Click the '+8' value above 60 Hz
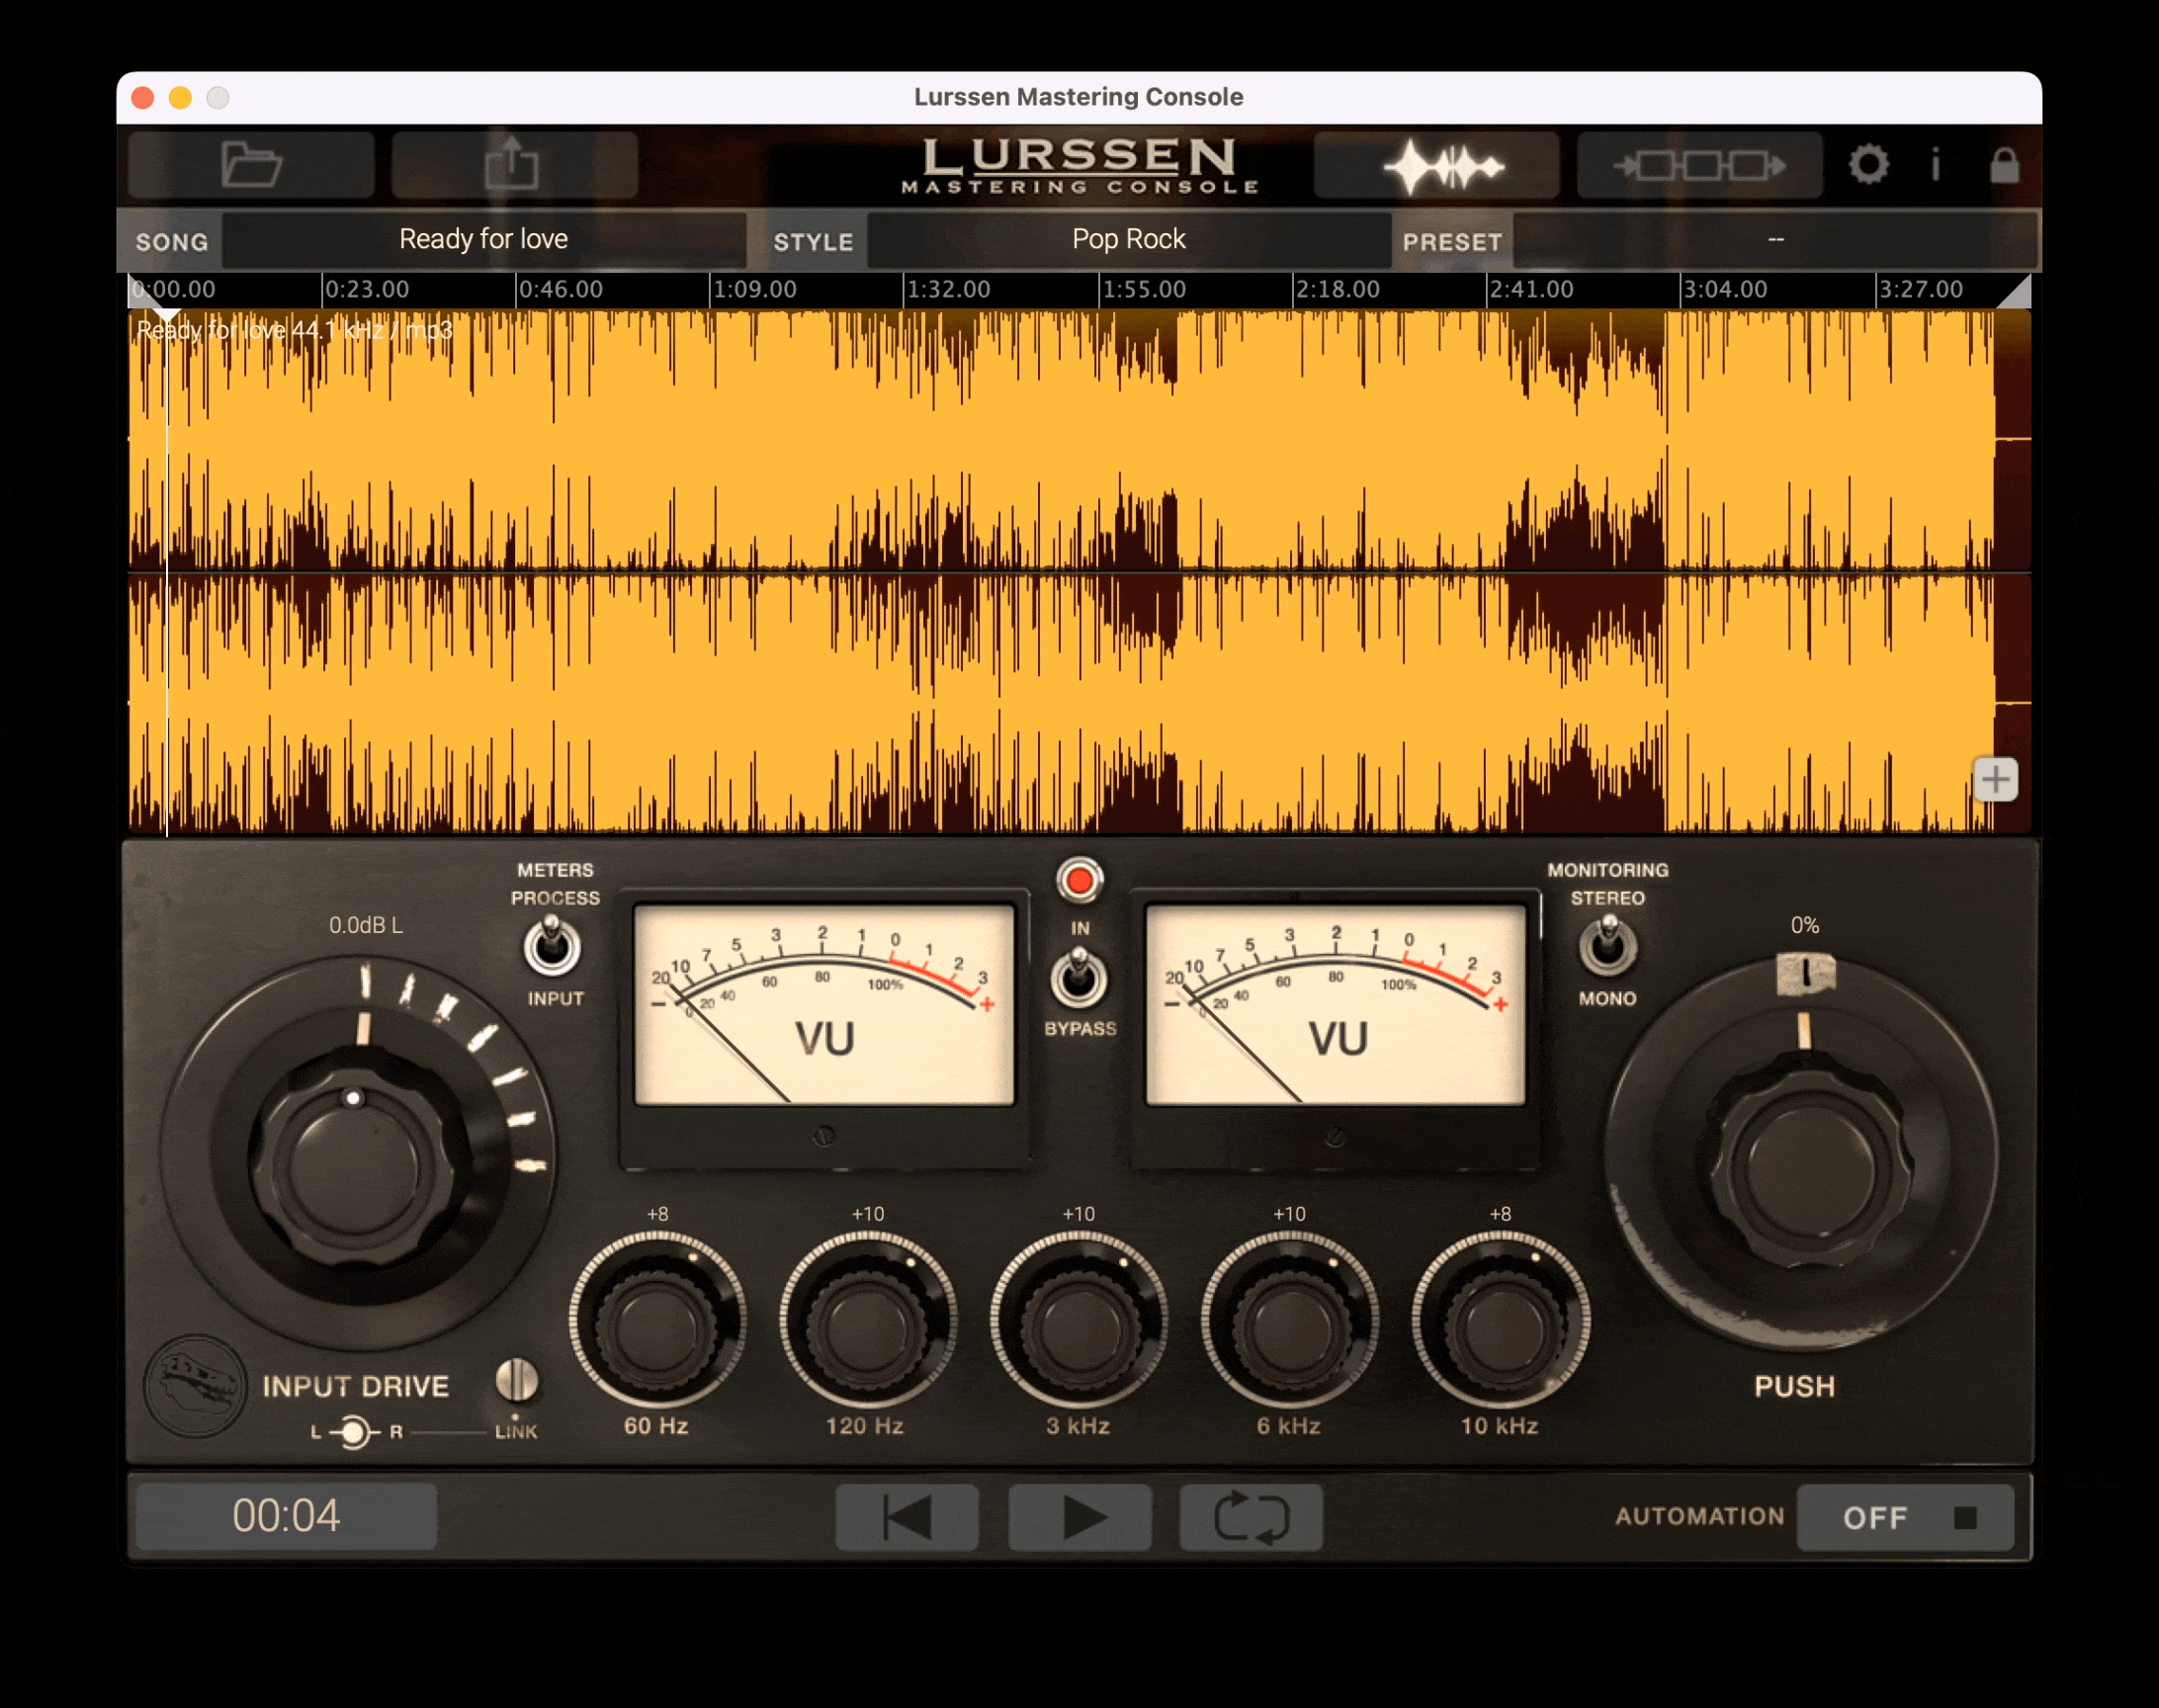Image resolution: width=2159 pixels, height=1708 pixels. pyautogui.click(x=657, y=1214)
